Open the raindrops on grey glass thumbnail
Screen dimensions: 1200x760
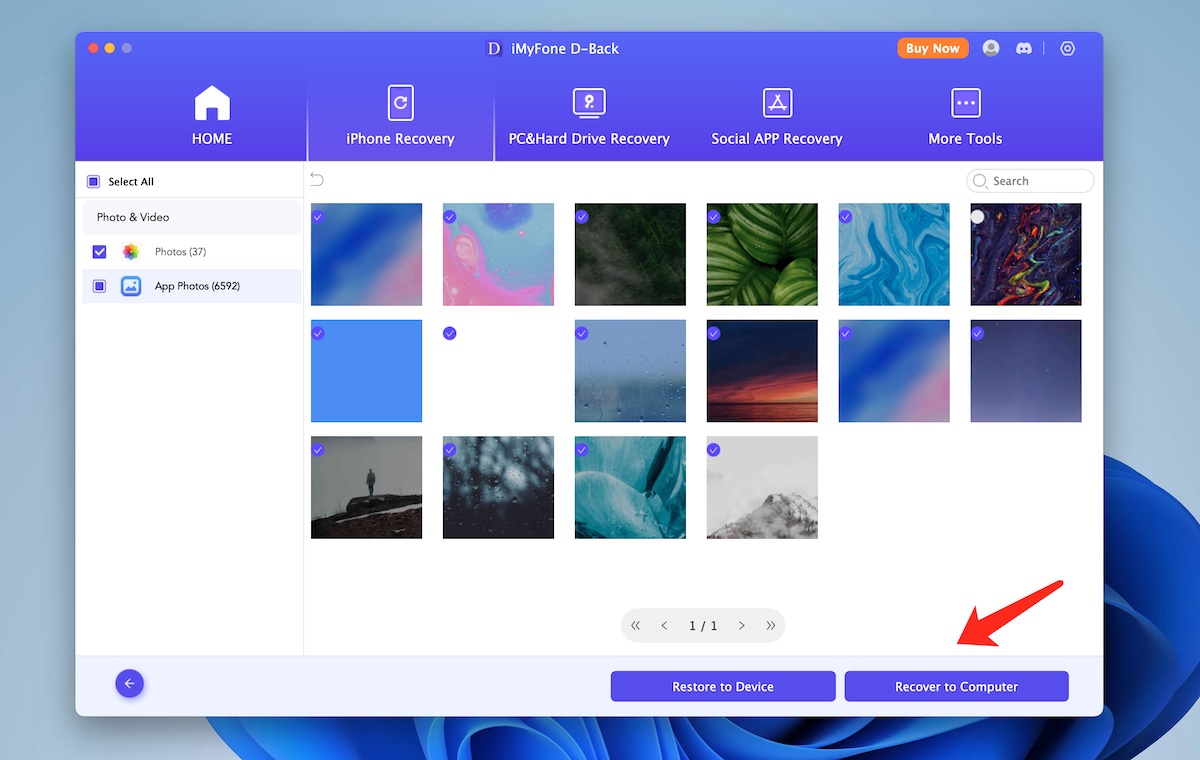(x=630, y=371)
